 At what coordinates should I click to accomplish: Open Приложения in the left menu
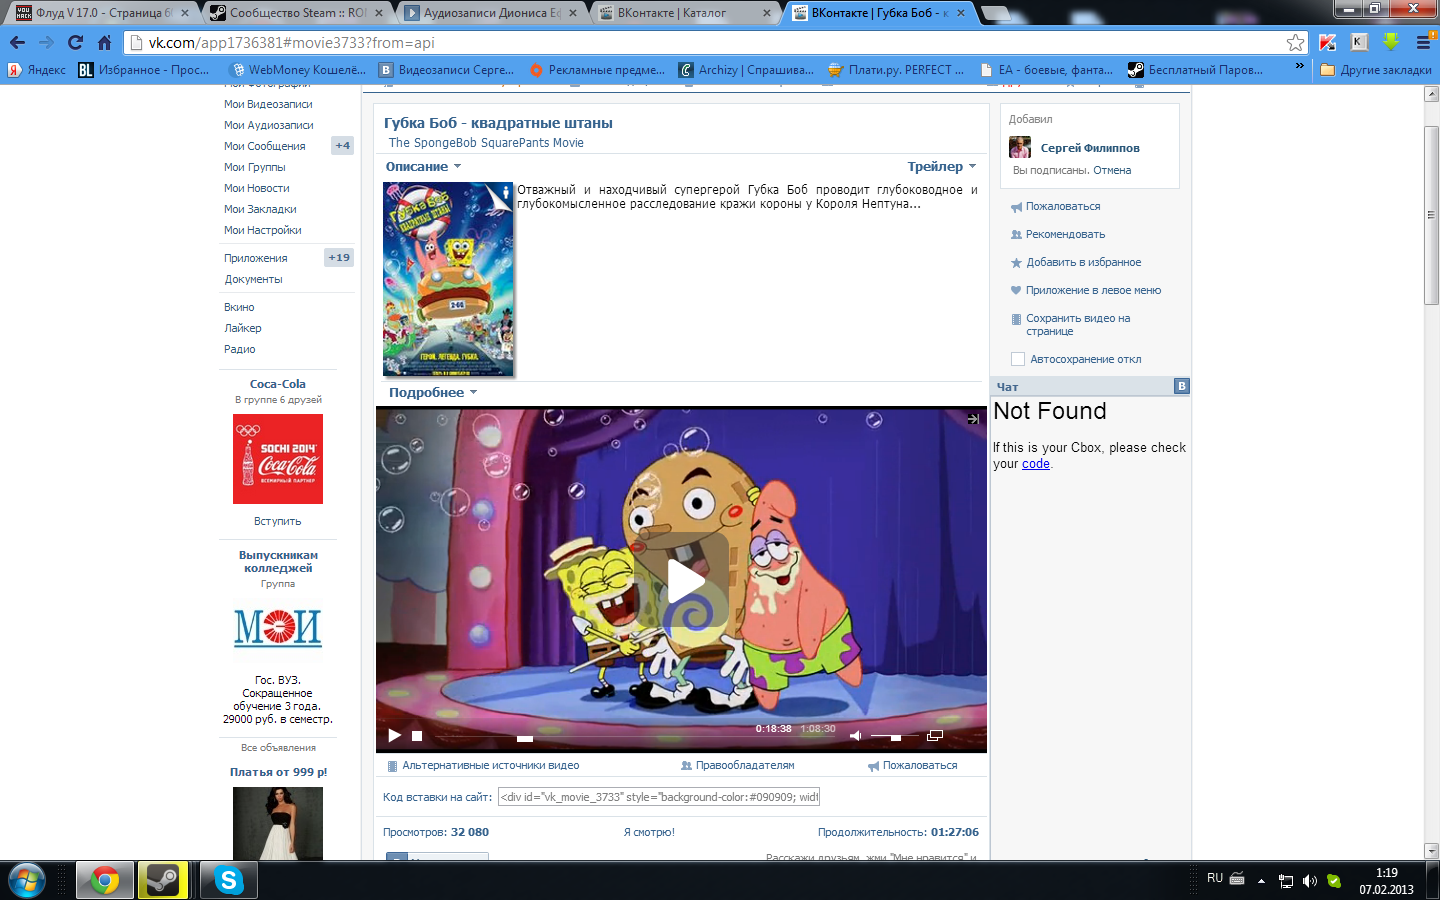tap(256, 258)
